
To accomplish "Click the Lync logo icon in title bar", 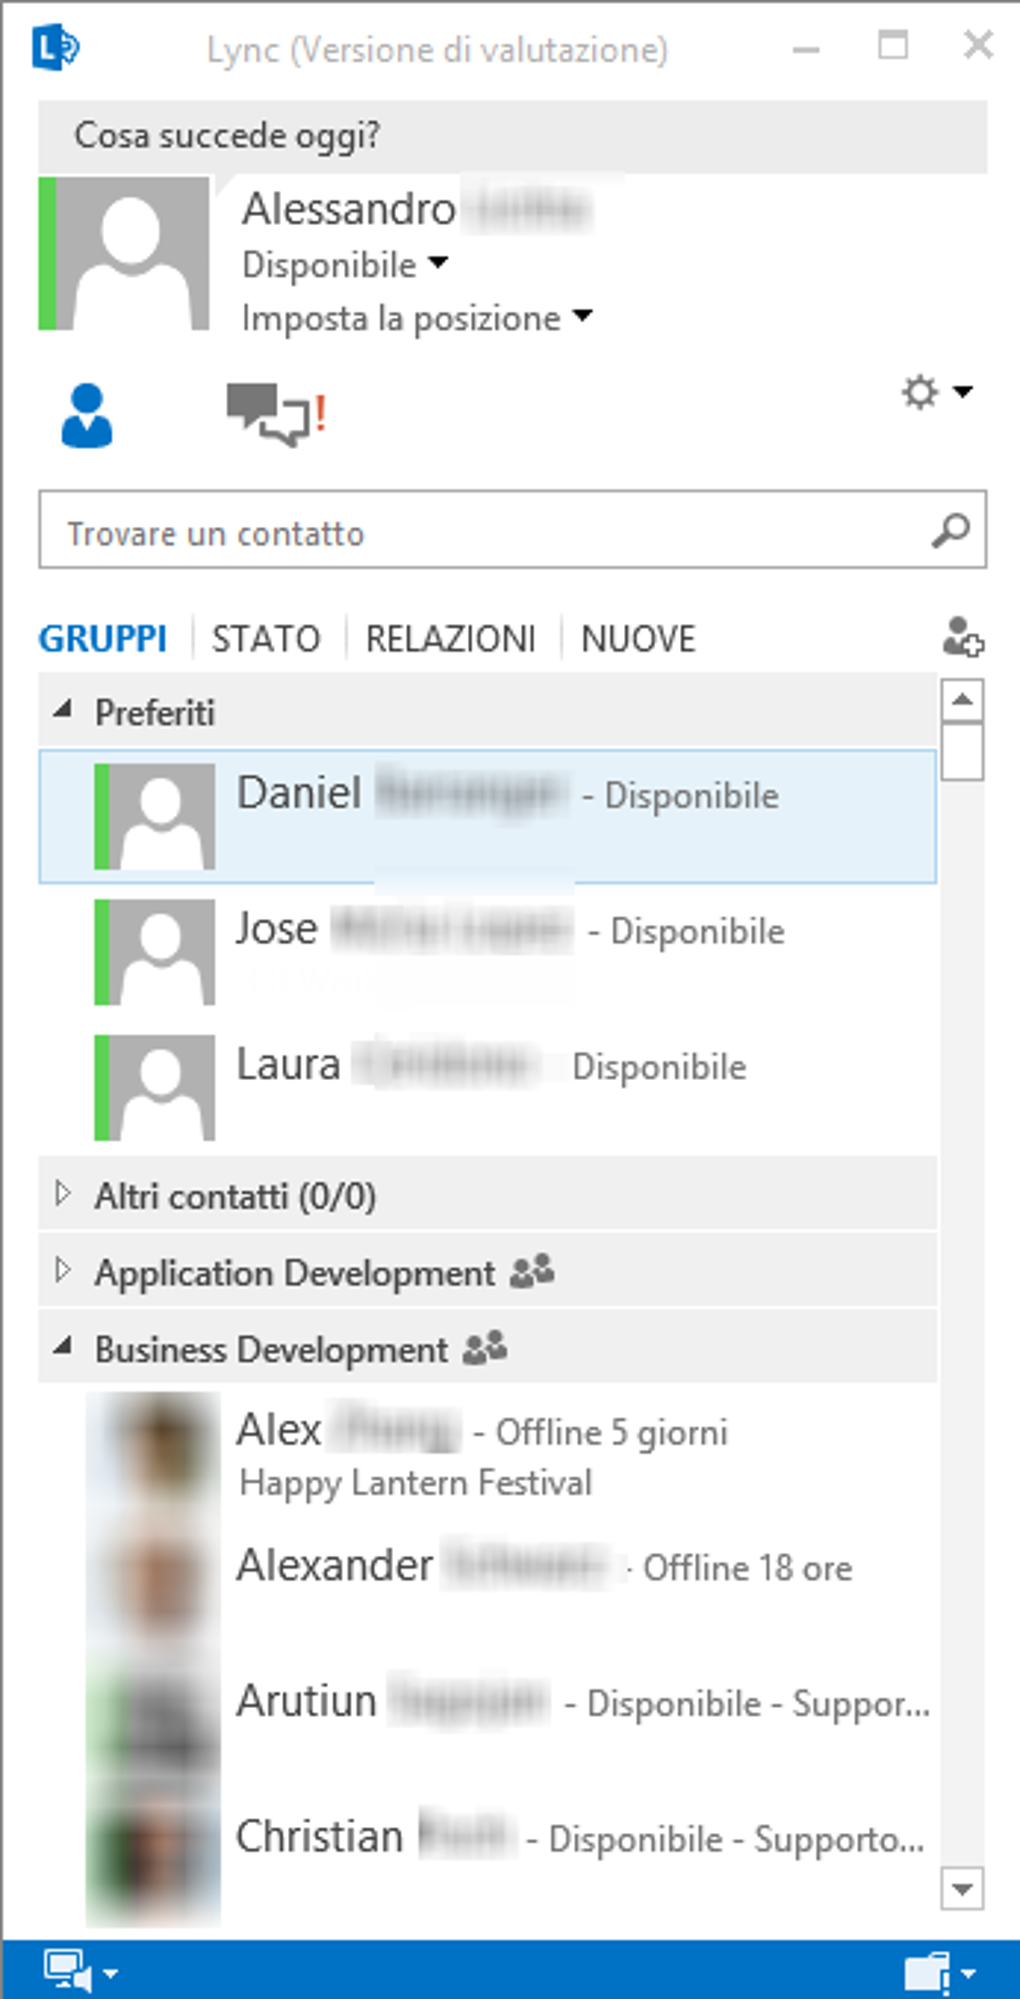I will [55, 47].
